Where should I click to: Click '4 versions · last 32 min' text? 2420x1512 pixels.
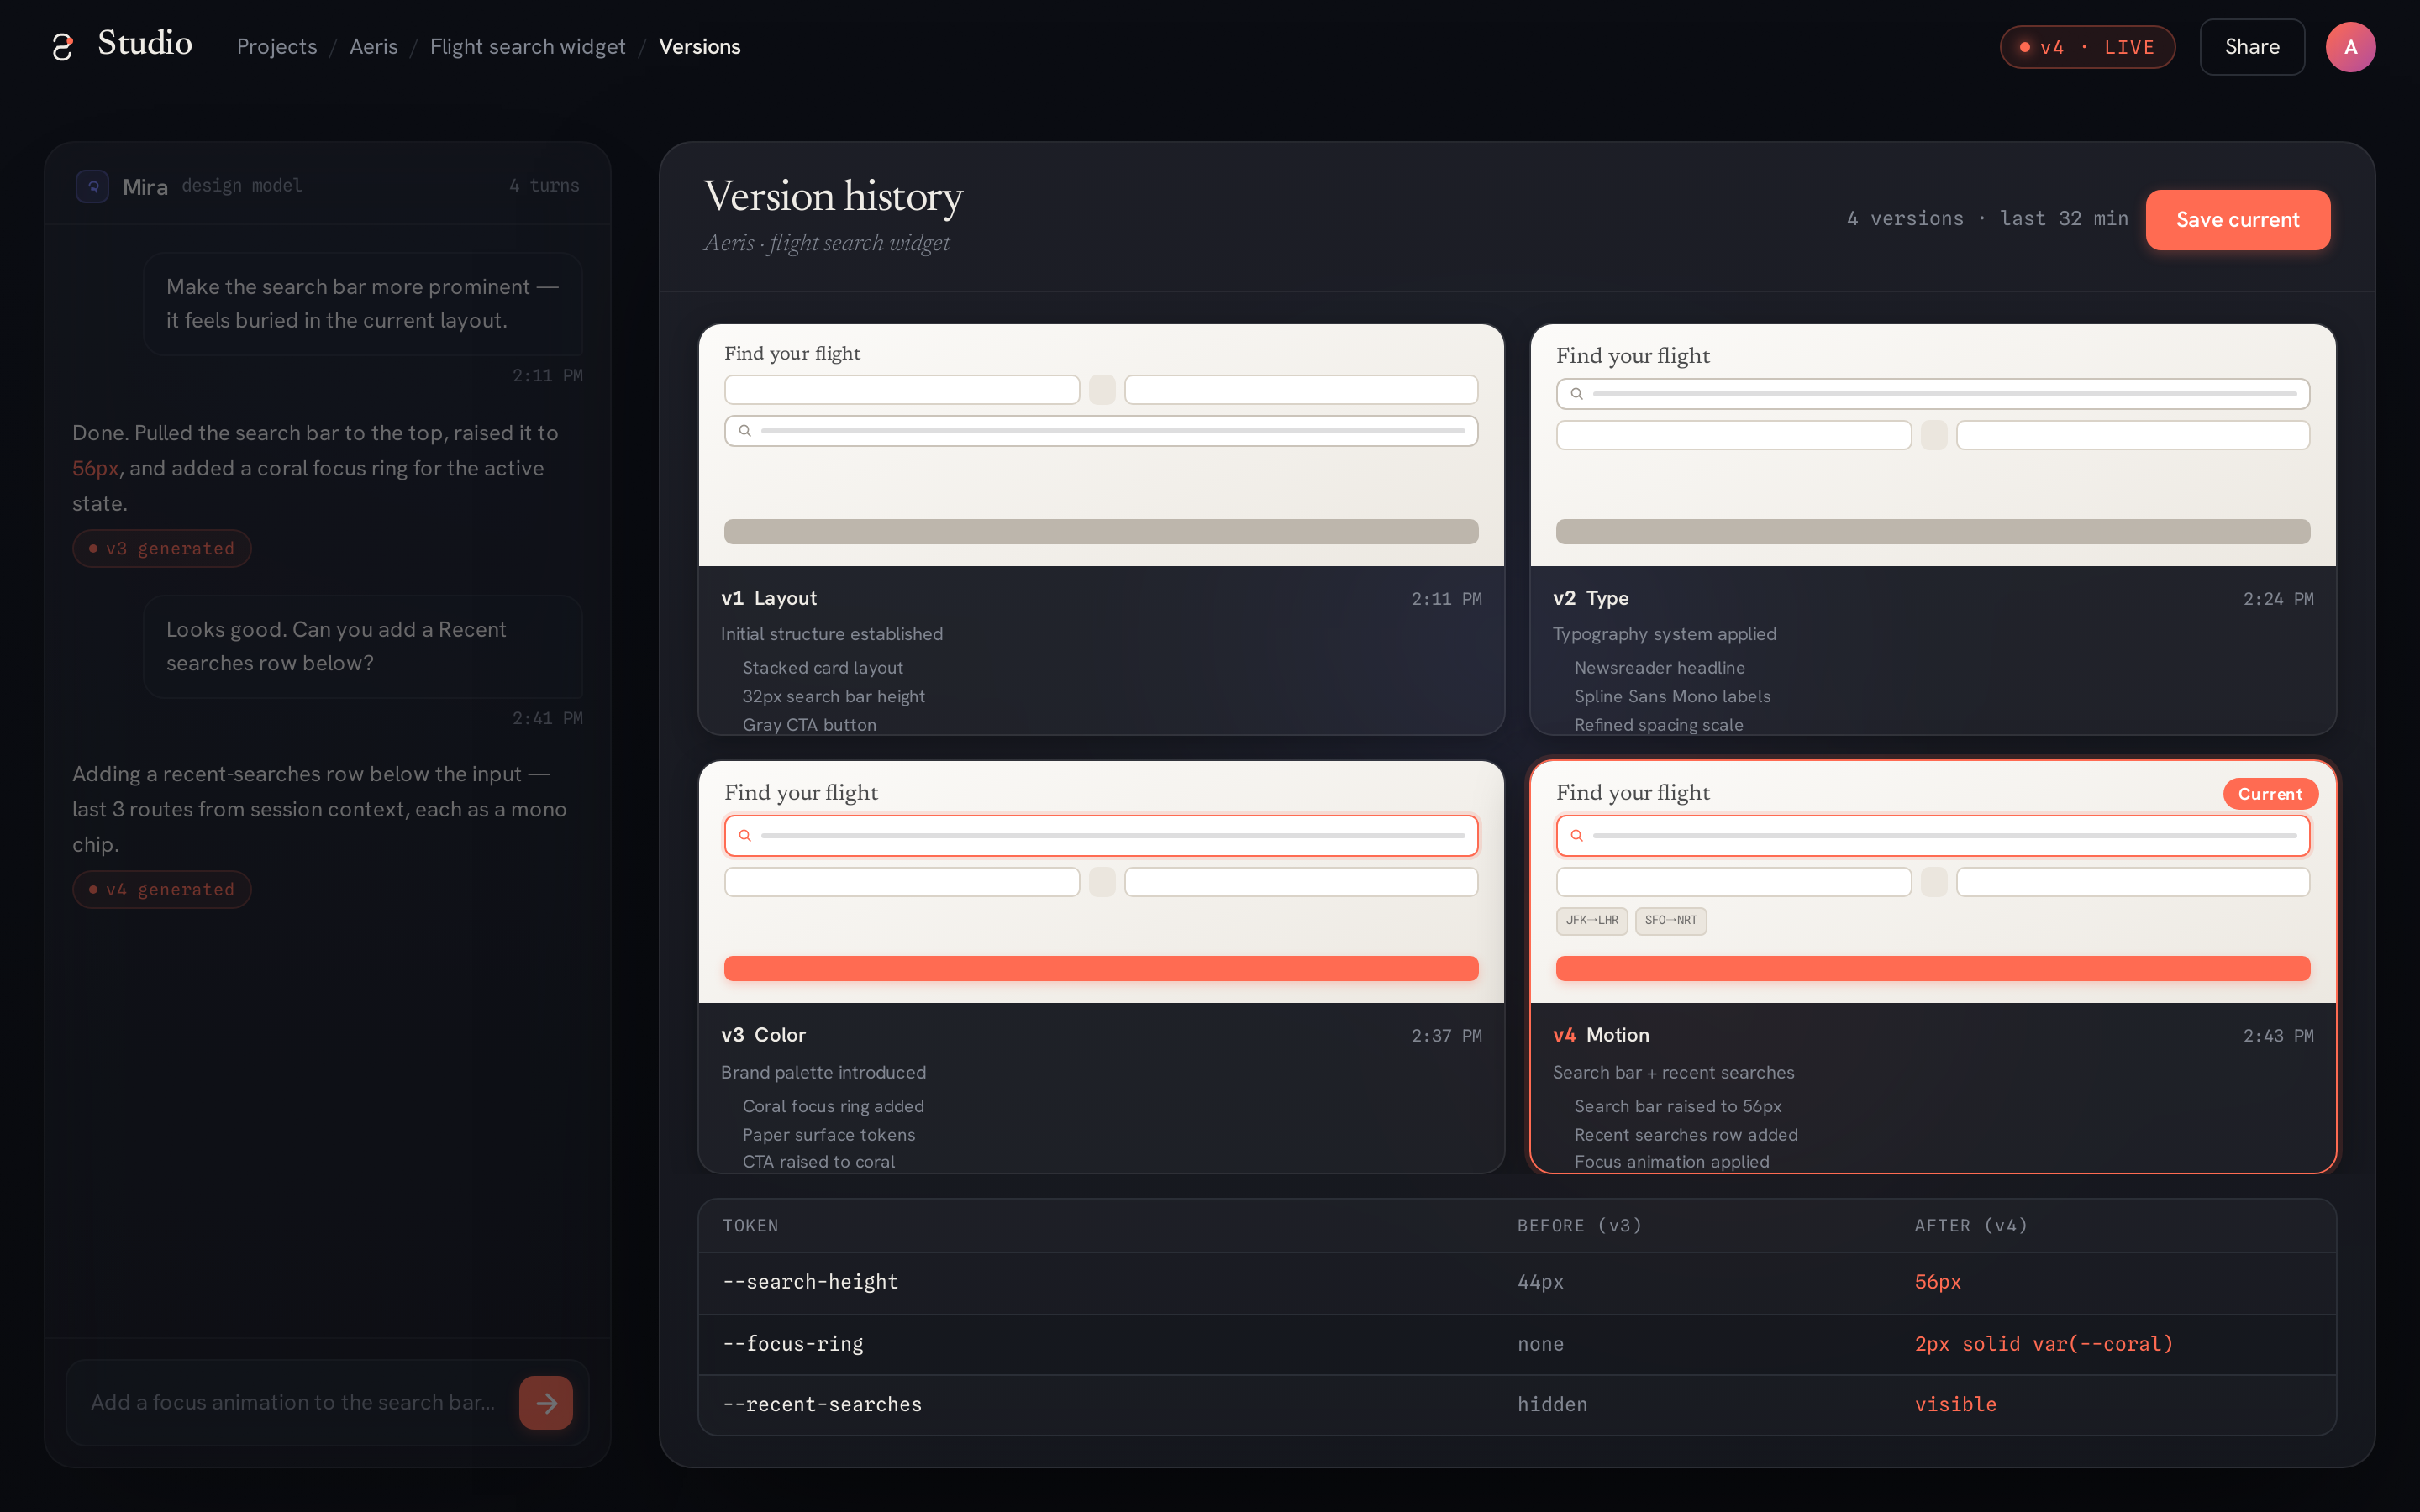(1988, 219)
